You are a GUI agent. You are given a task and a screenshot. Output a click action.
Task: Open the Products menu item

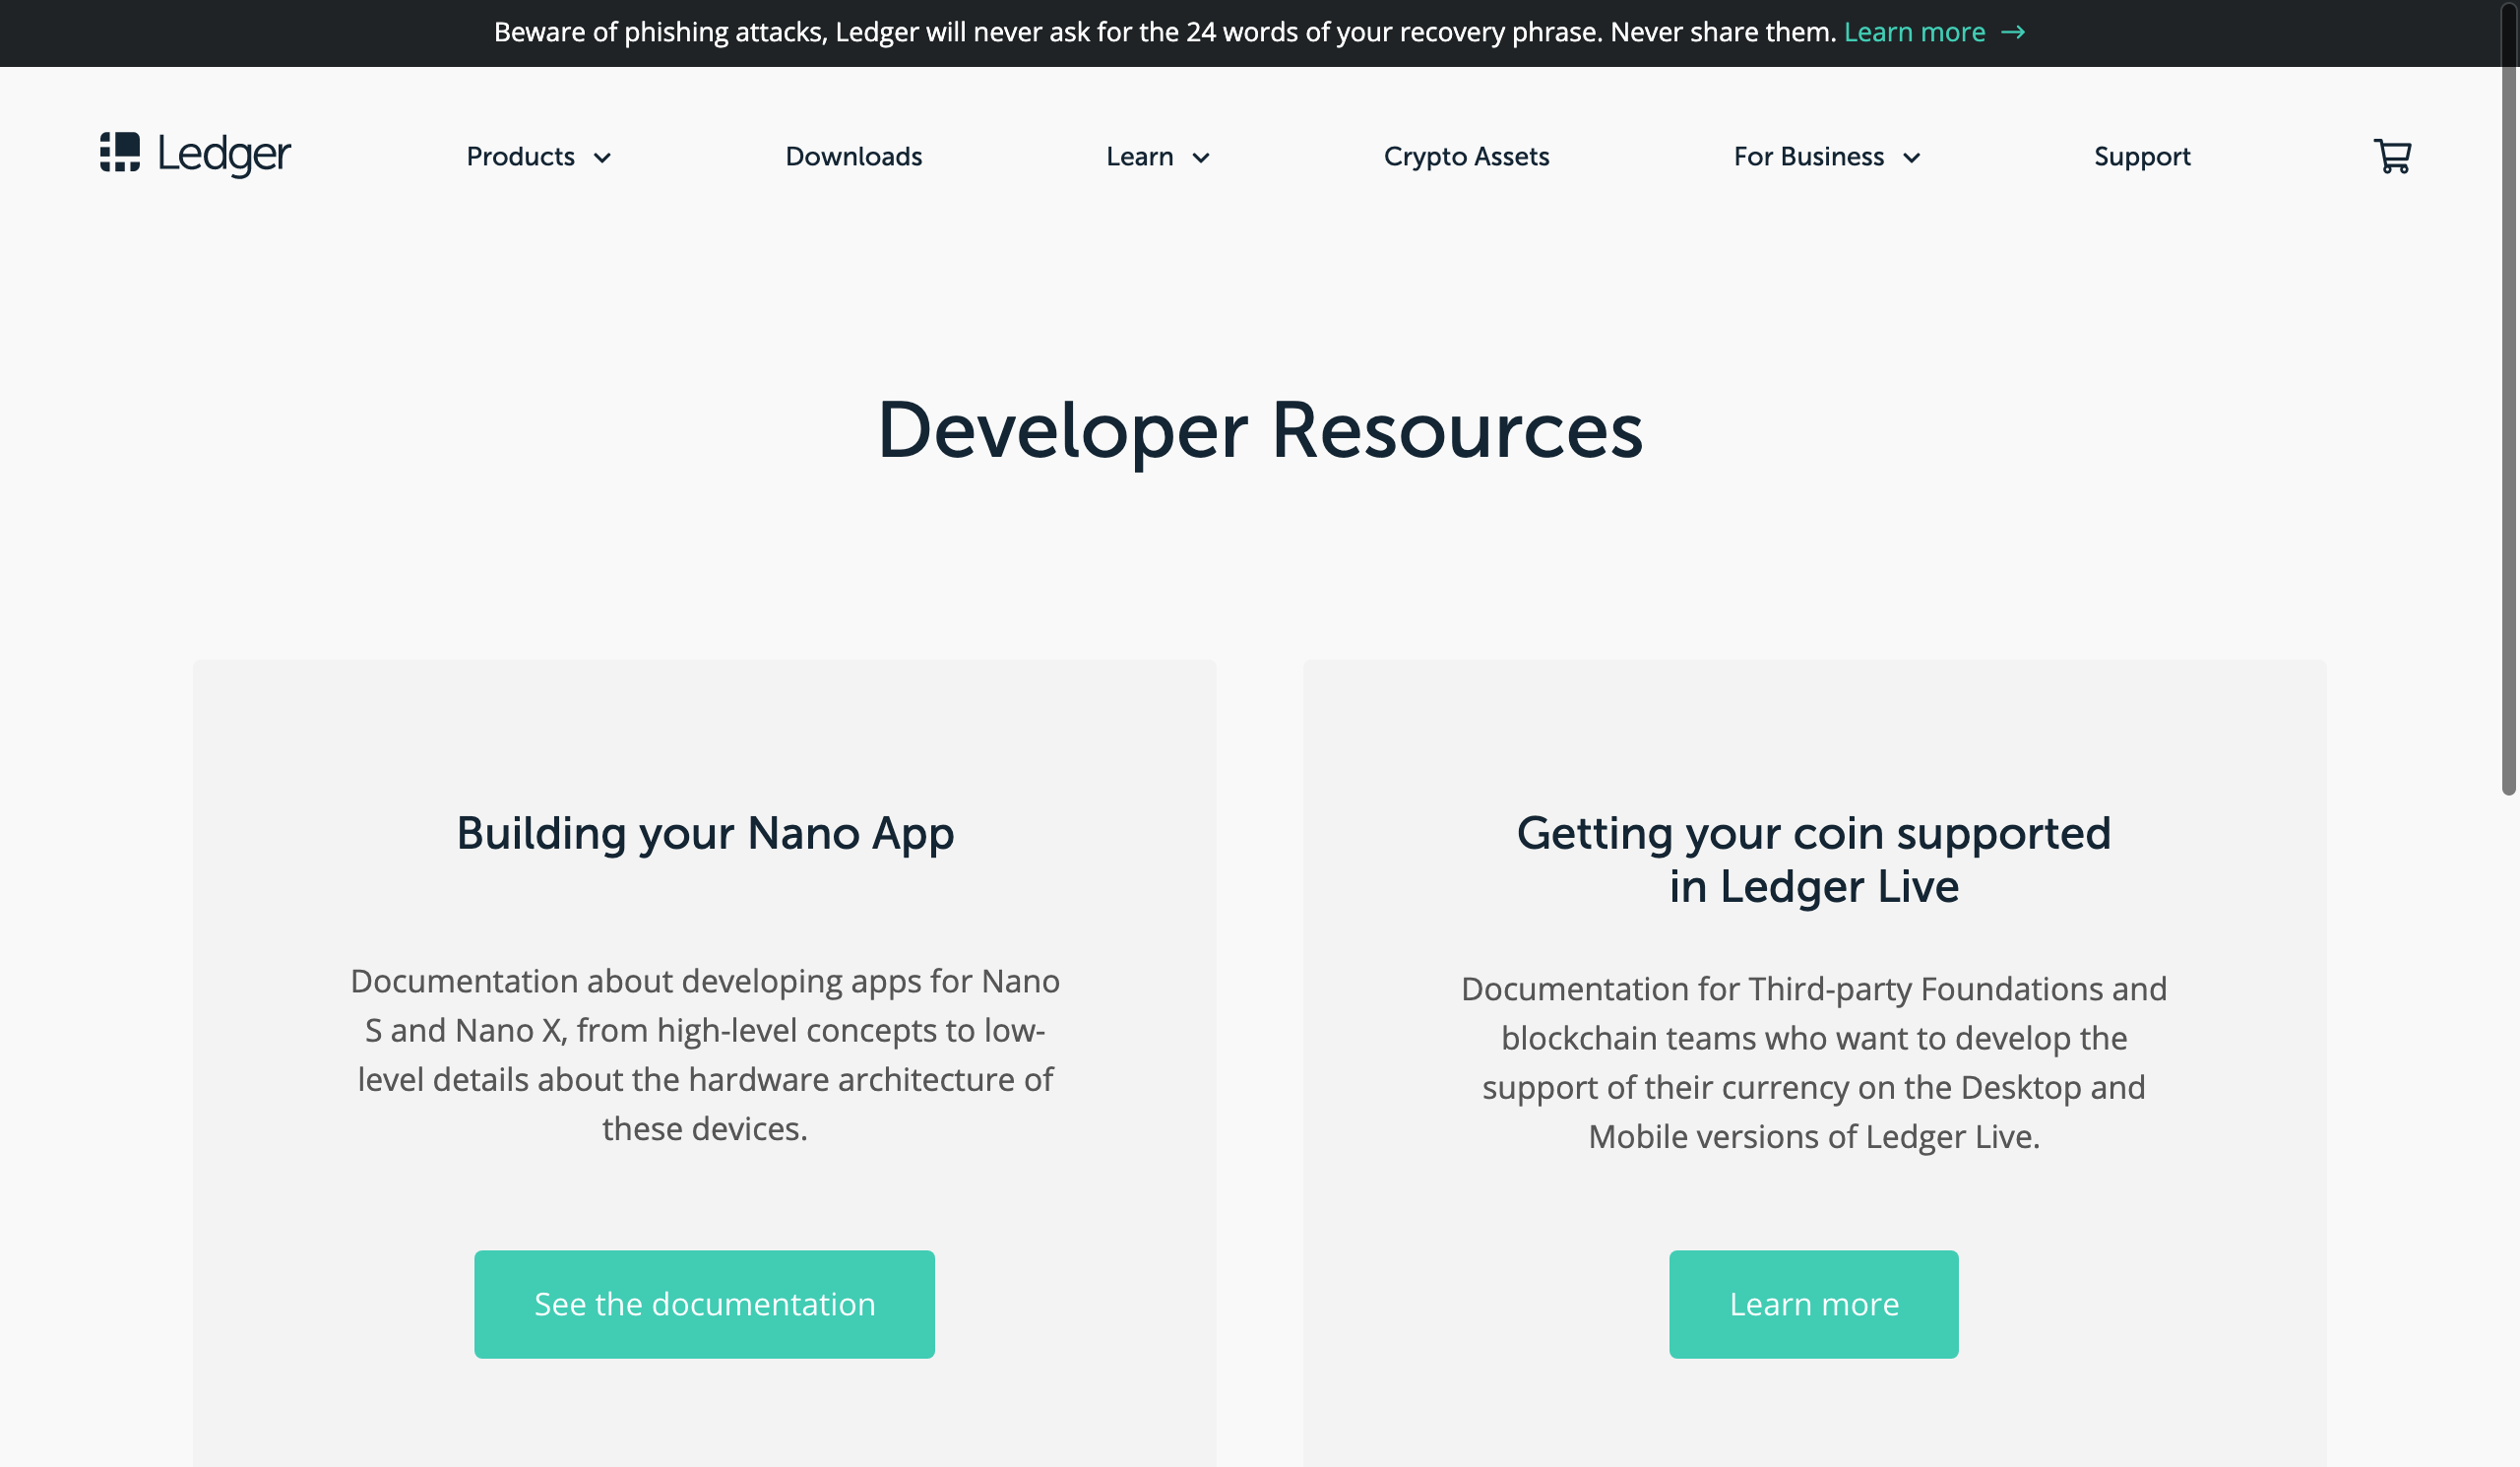coord(520,157)
